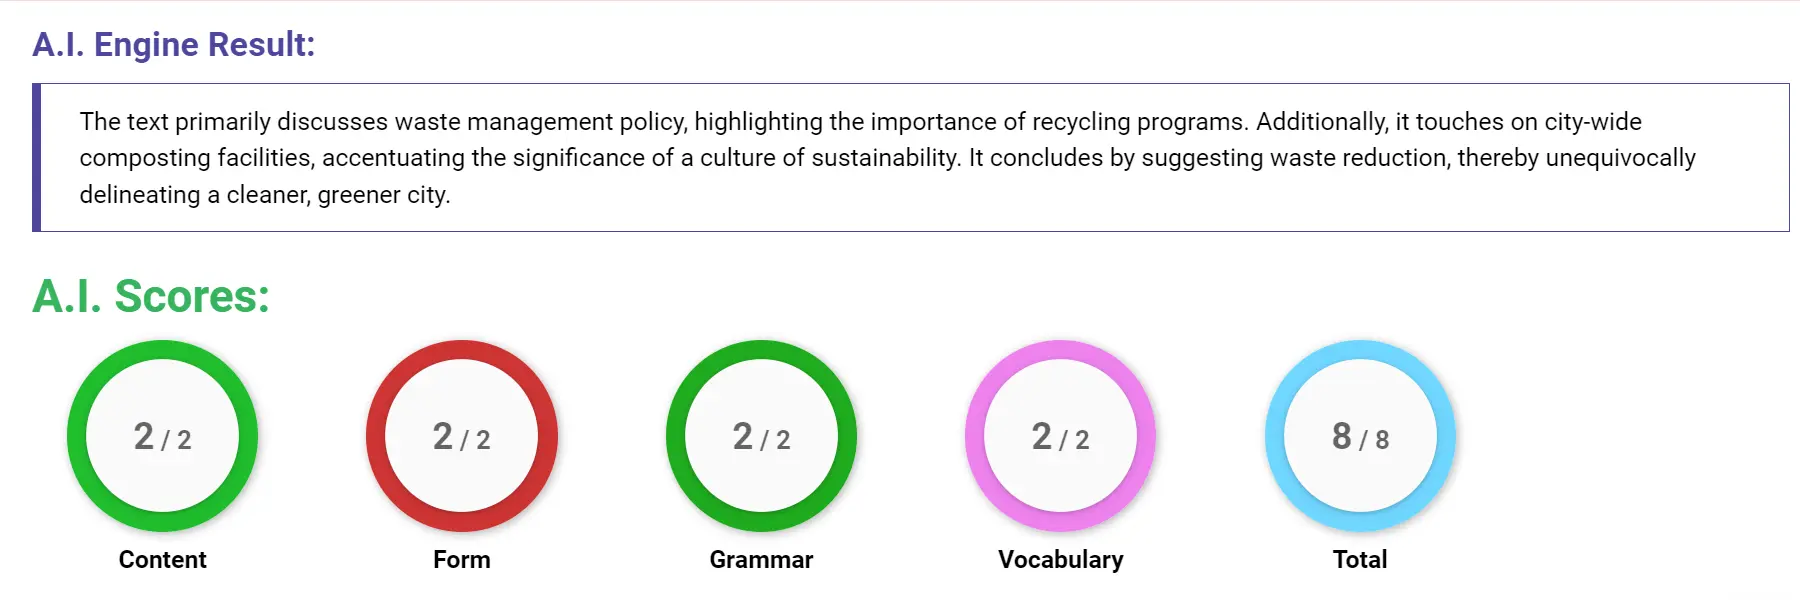1800x600 pixels.
Task: Select the A.I. Scores heading
Action: coord(150,297)
